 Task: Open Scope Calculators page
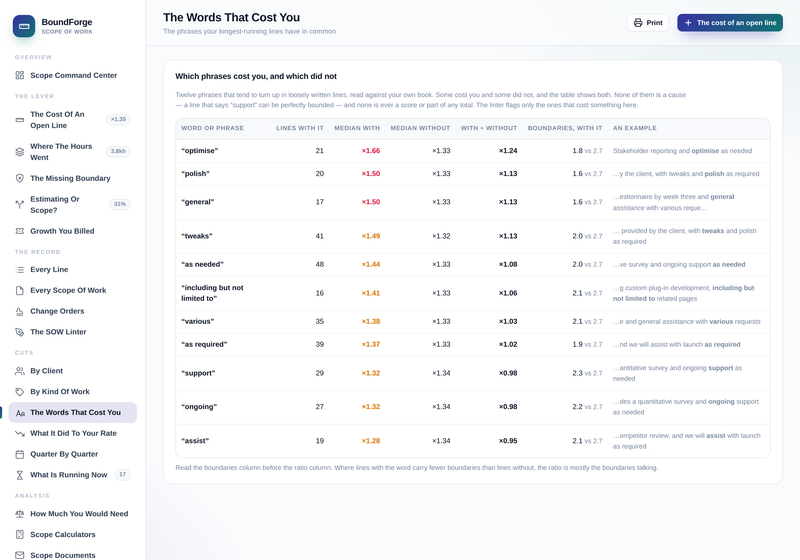point(72,534)
